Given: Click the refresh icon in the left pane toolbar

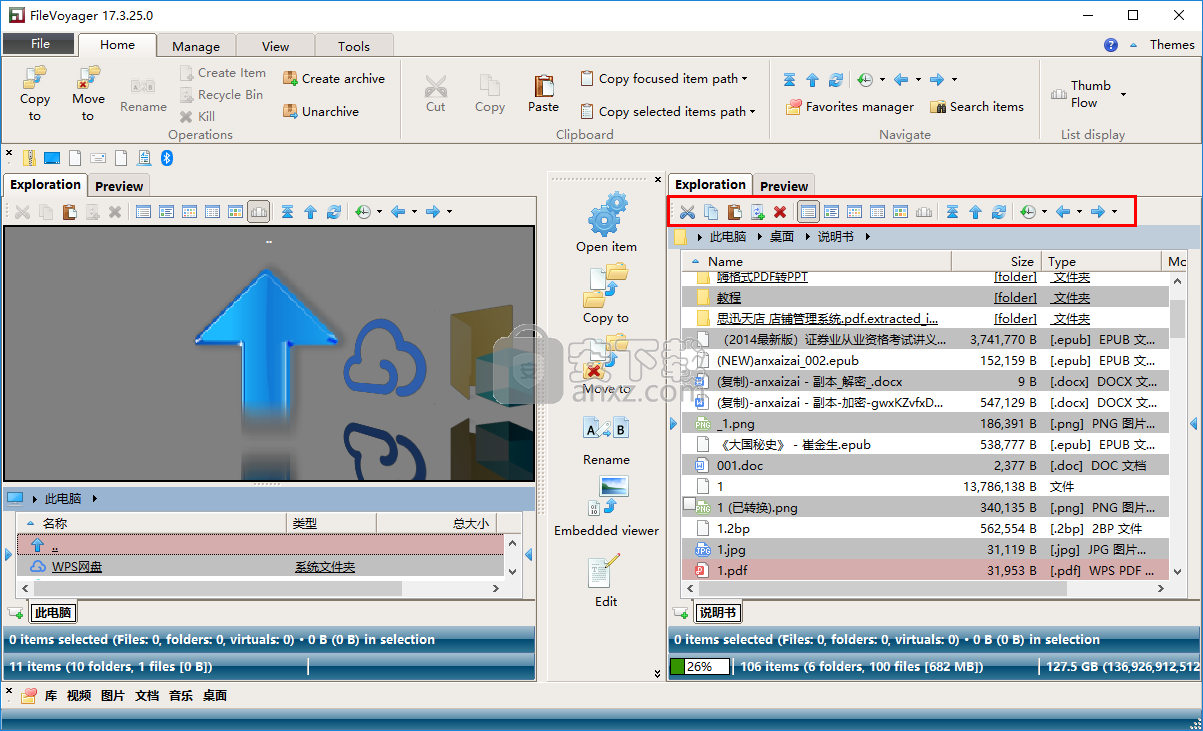Looking at the screenshot, I should [334, 211].
